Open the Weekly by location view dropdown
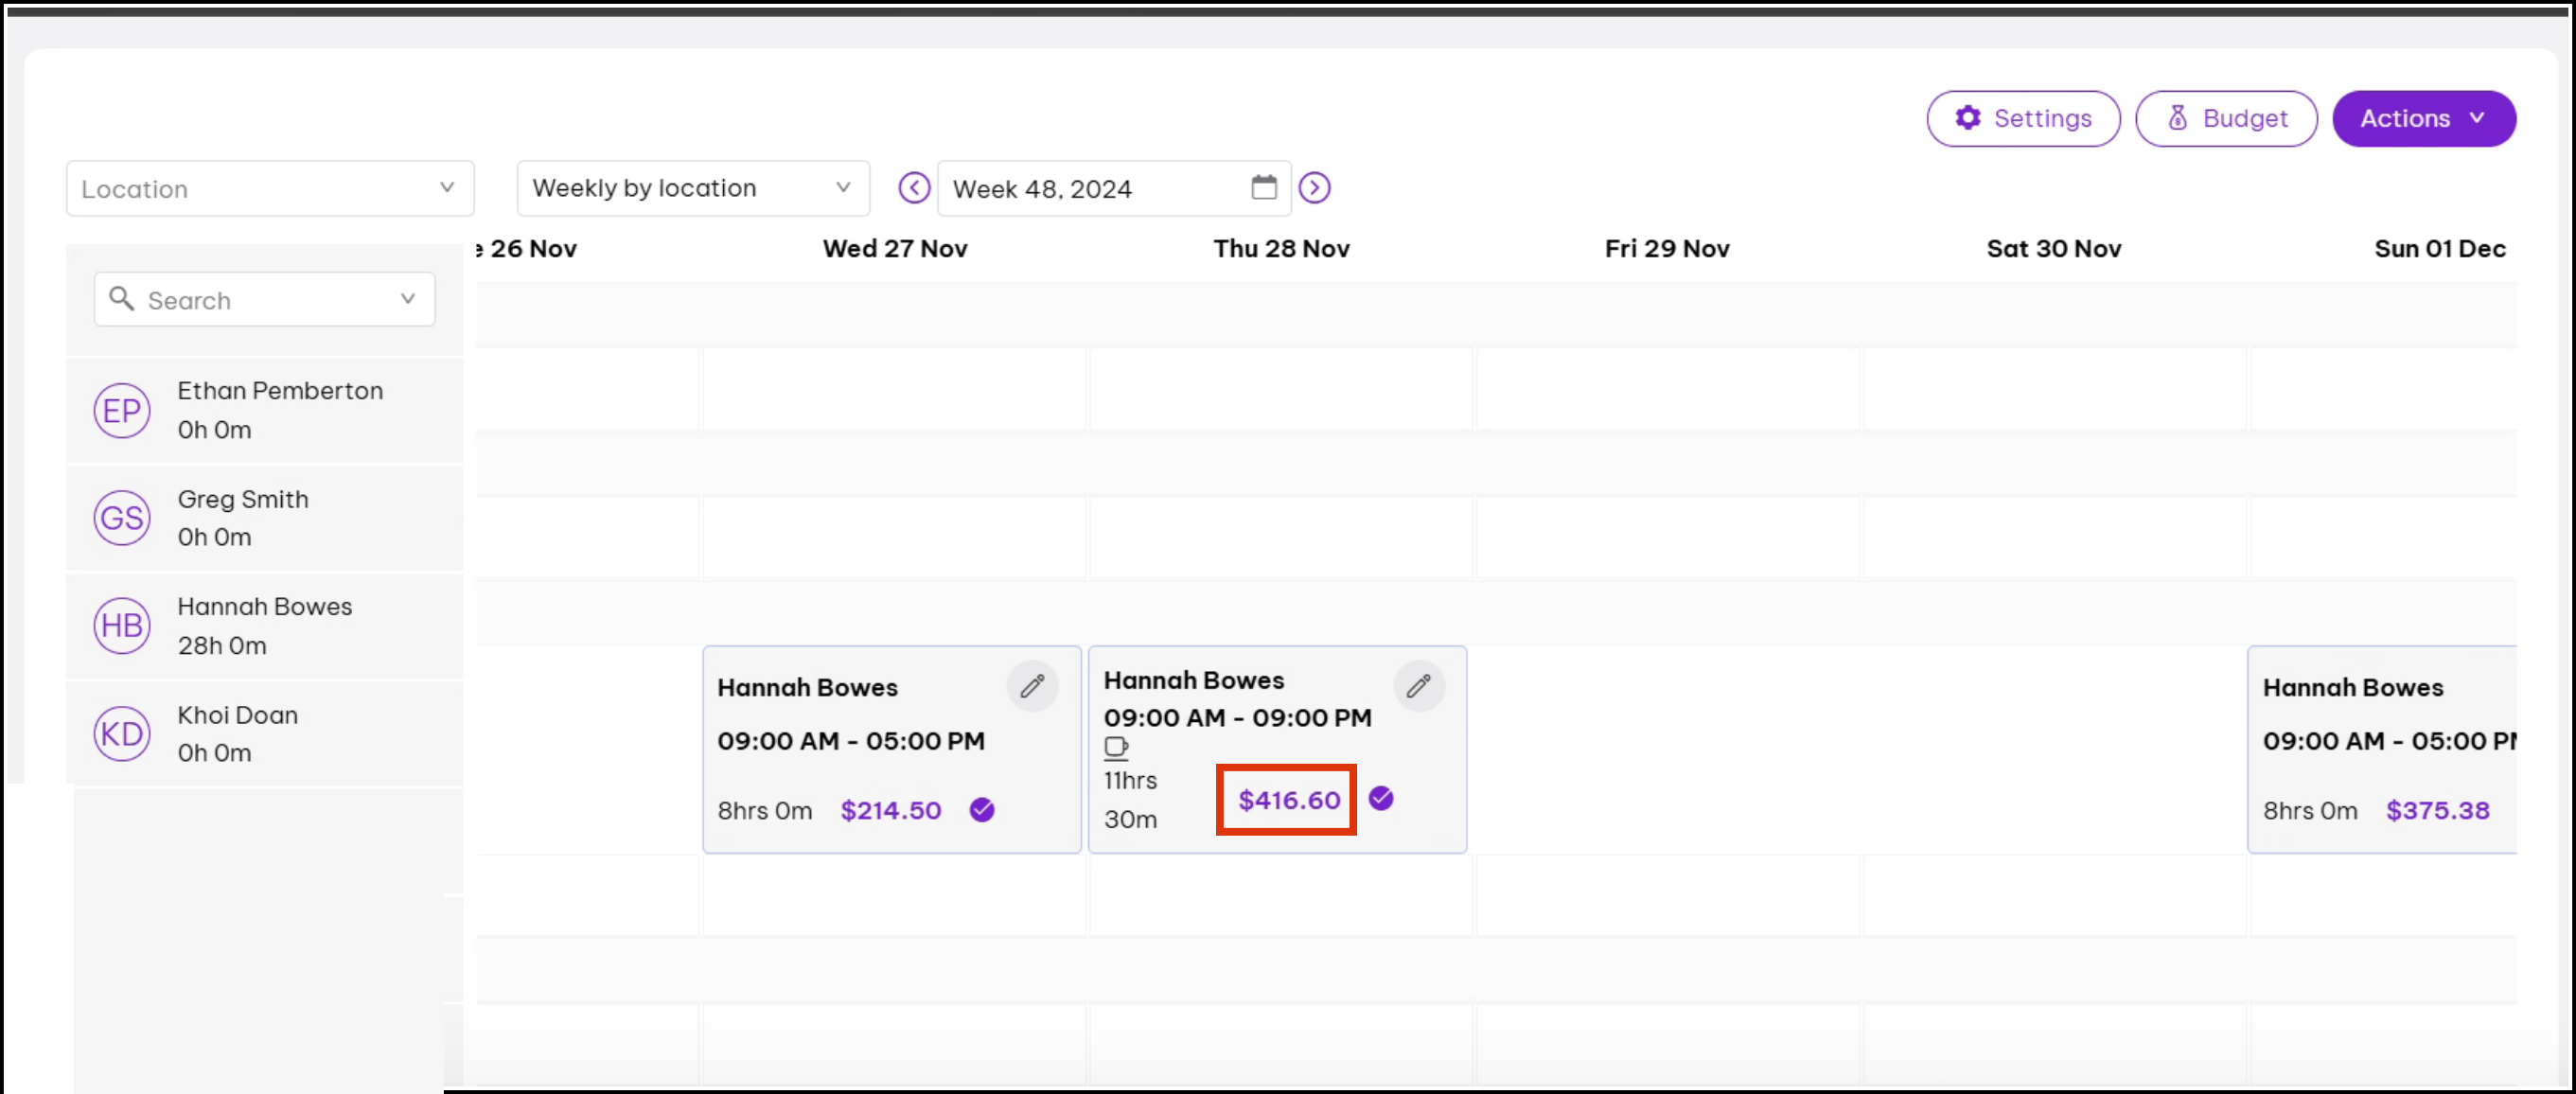The width and height of the screenshot is (2576, 1094). tap(692, 188)
